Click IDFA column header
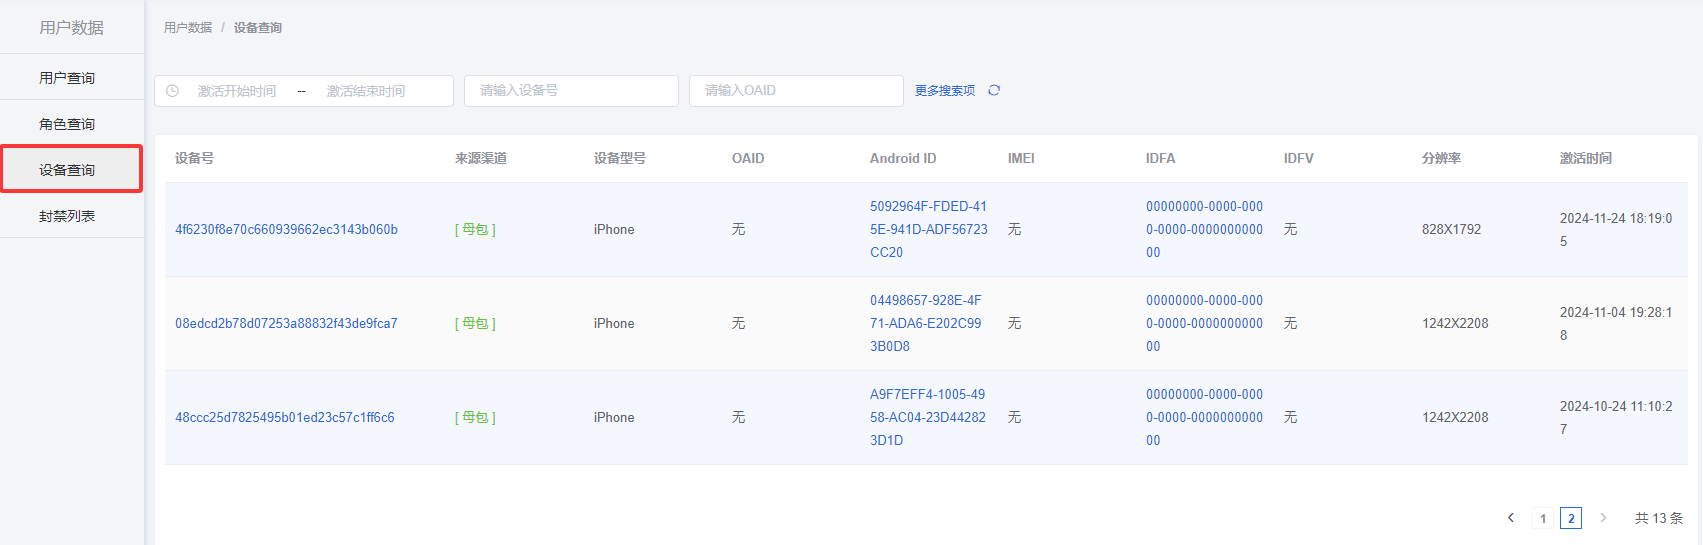This screenshot has height=545, width=1703. 1161,158
